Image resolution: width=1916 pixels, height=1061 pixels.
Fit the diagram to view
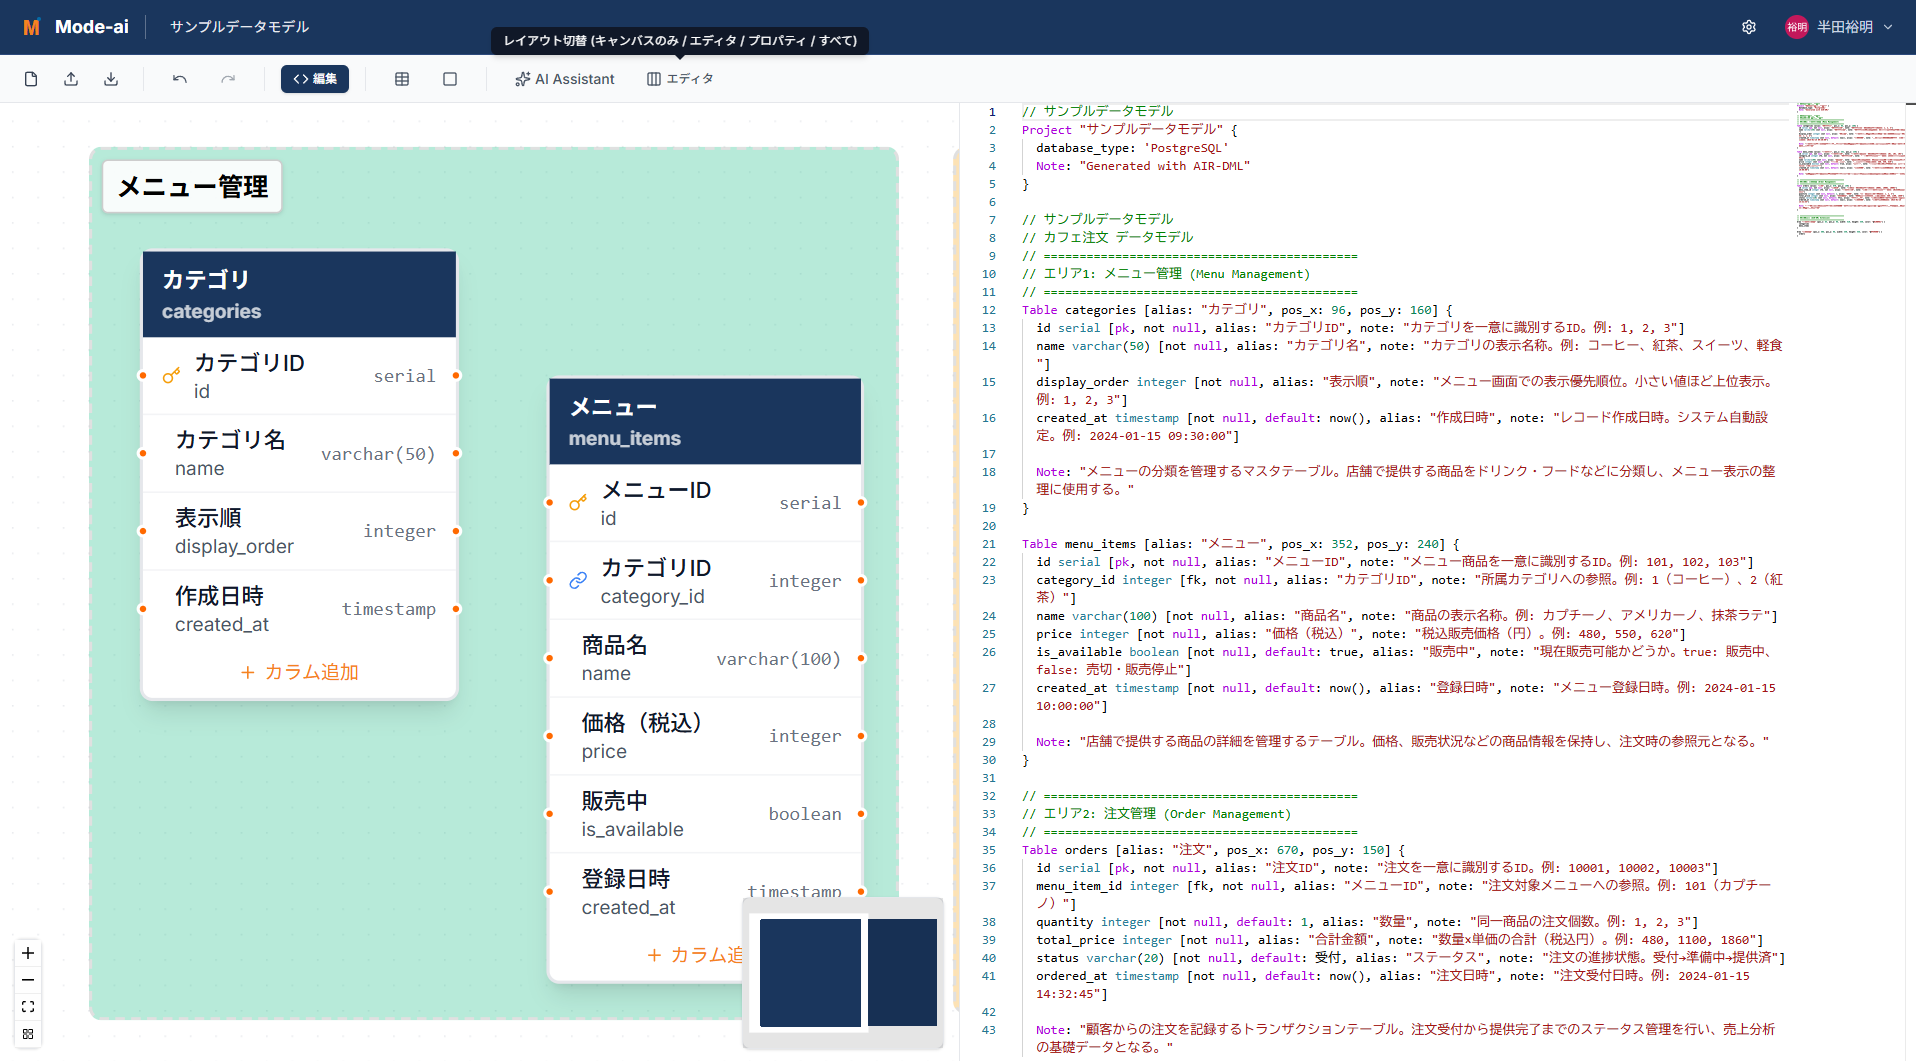click(28, 1007)
